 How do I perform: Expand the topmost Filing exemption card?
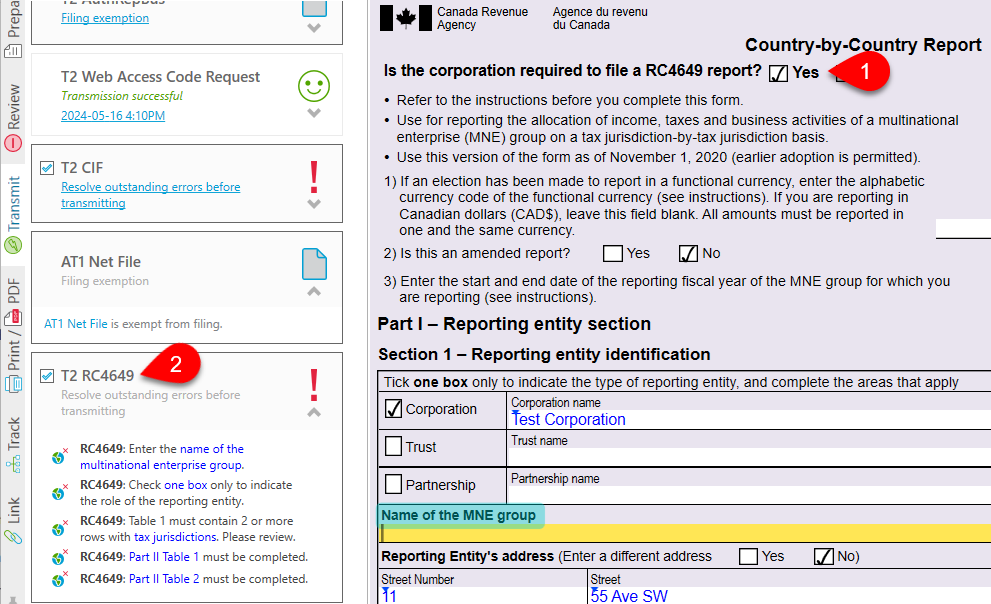coord(314,28)
